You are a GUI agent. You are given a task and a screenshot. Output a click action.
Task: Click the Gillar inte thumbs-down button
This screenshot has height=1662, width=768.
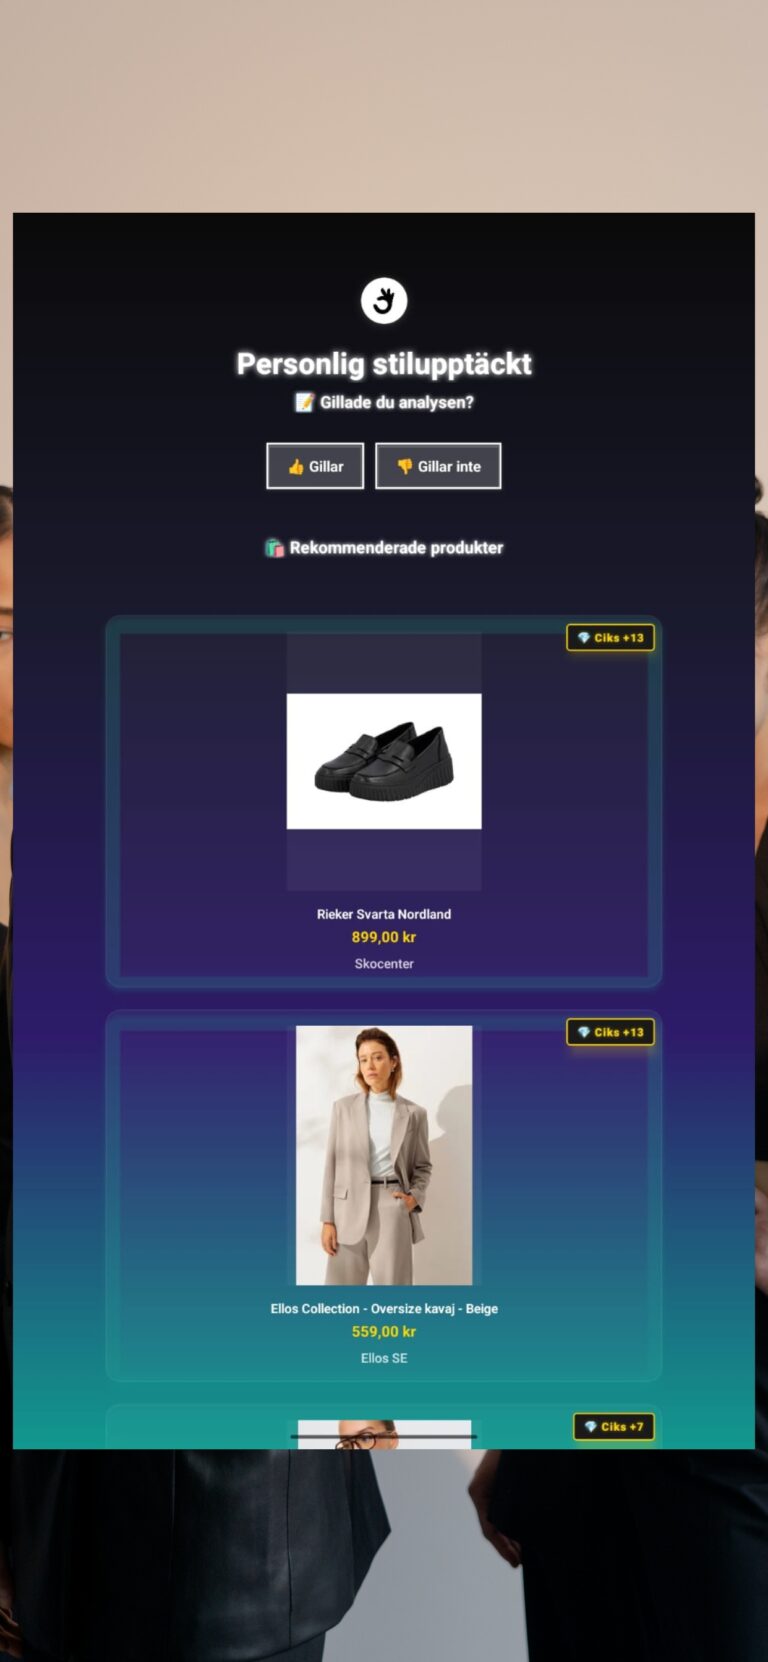pos(438,466)
